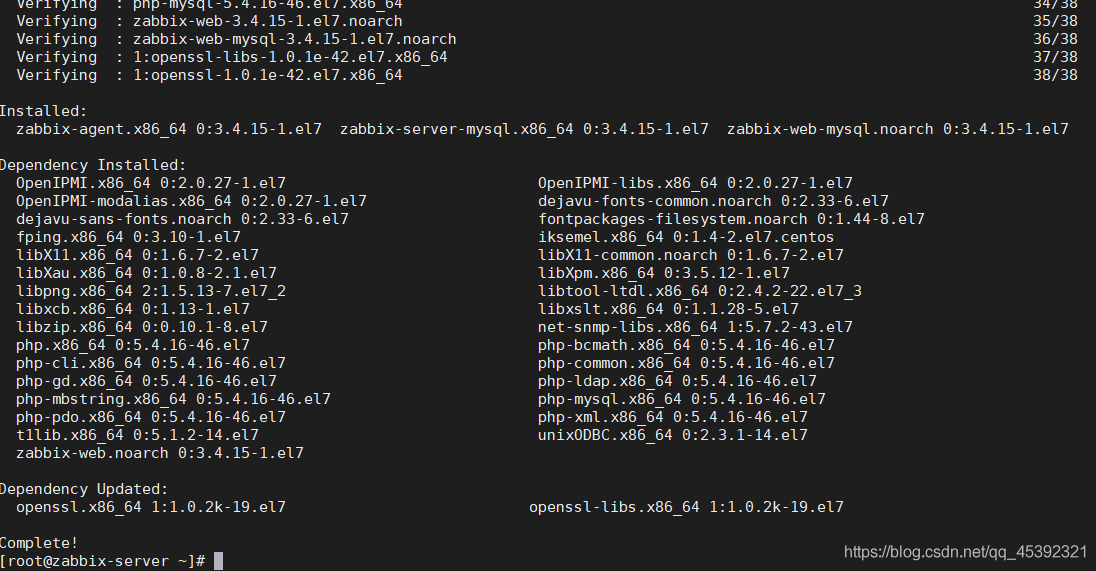This screenshot has height=571, width=1096.
Task: Click the iksemel.x86_64 centos package line
Action: (686, 237)
